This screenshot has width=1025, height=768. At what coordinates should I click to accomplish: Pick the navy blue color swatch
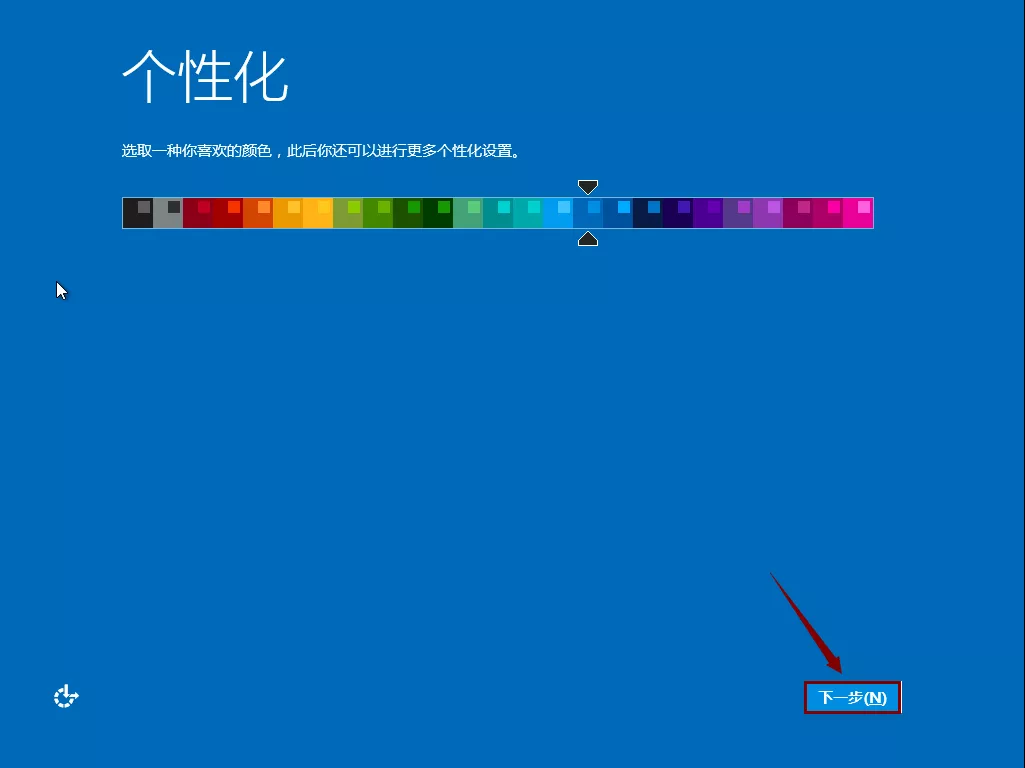[x=648, y=213]
